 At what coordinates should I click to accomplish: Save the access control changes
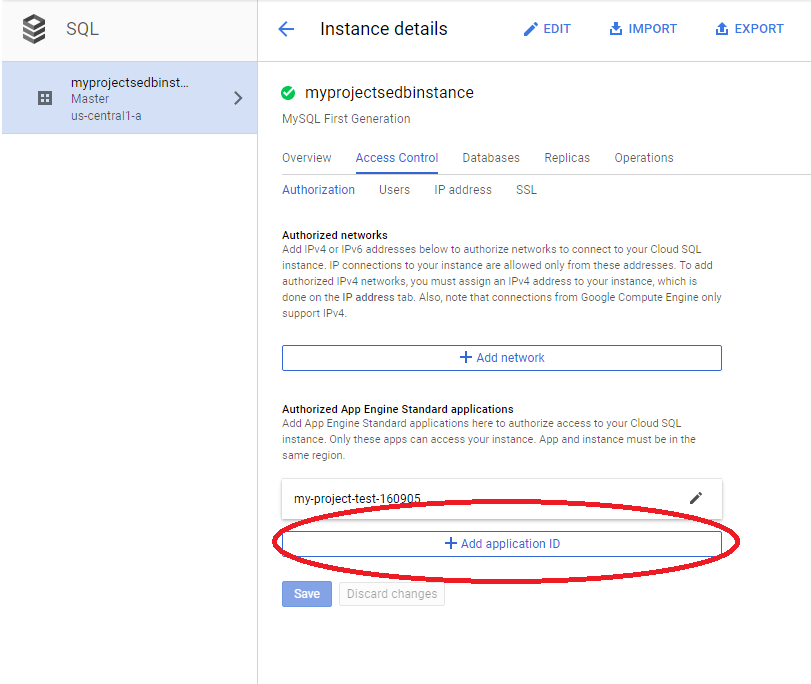click(306, 593)
